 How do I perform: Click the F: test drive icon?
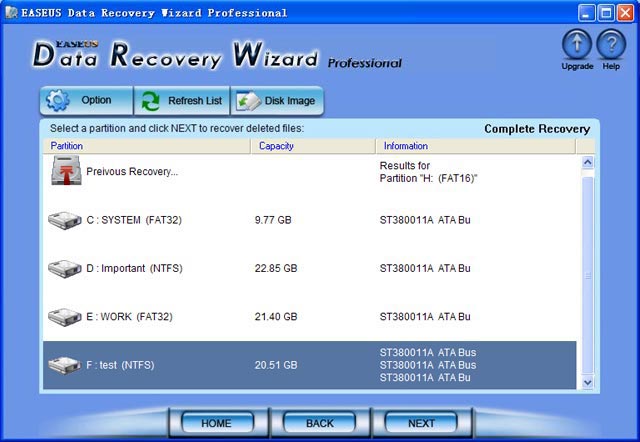point(64,365)
